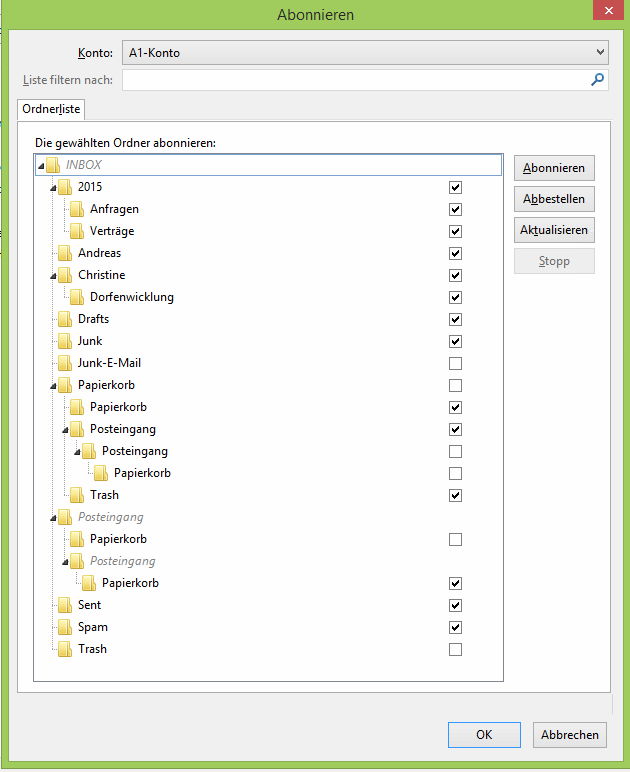630x772 pixels.
Task: Select the Drafts folder label
Action: point(94,319)
